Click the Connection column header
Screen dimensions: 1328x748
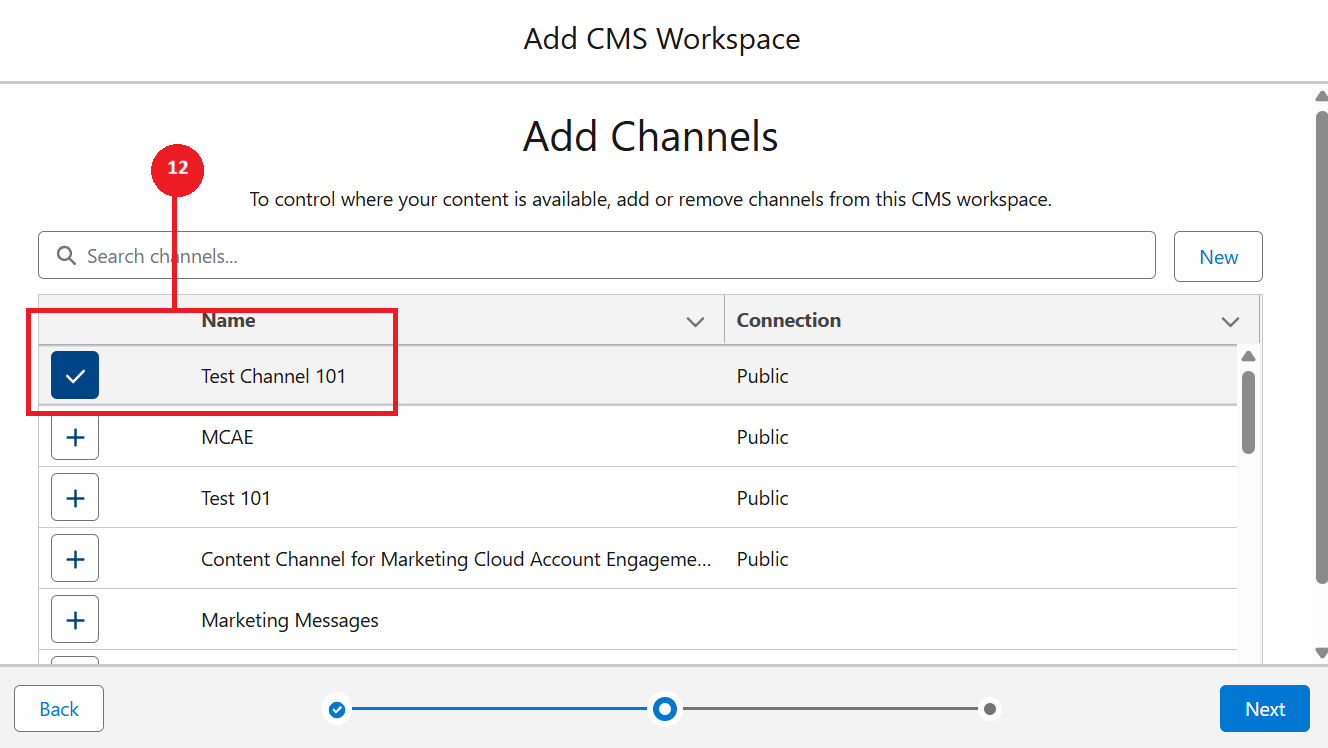coord(788,320)
